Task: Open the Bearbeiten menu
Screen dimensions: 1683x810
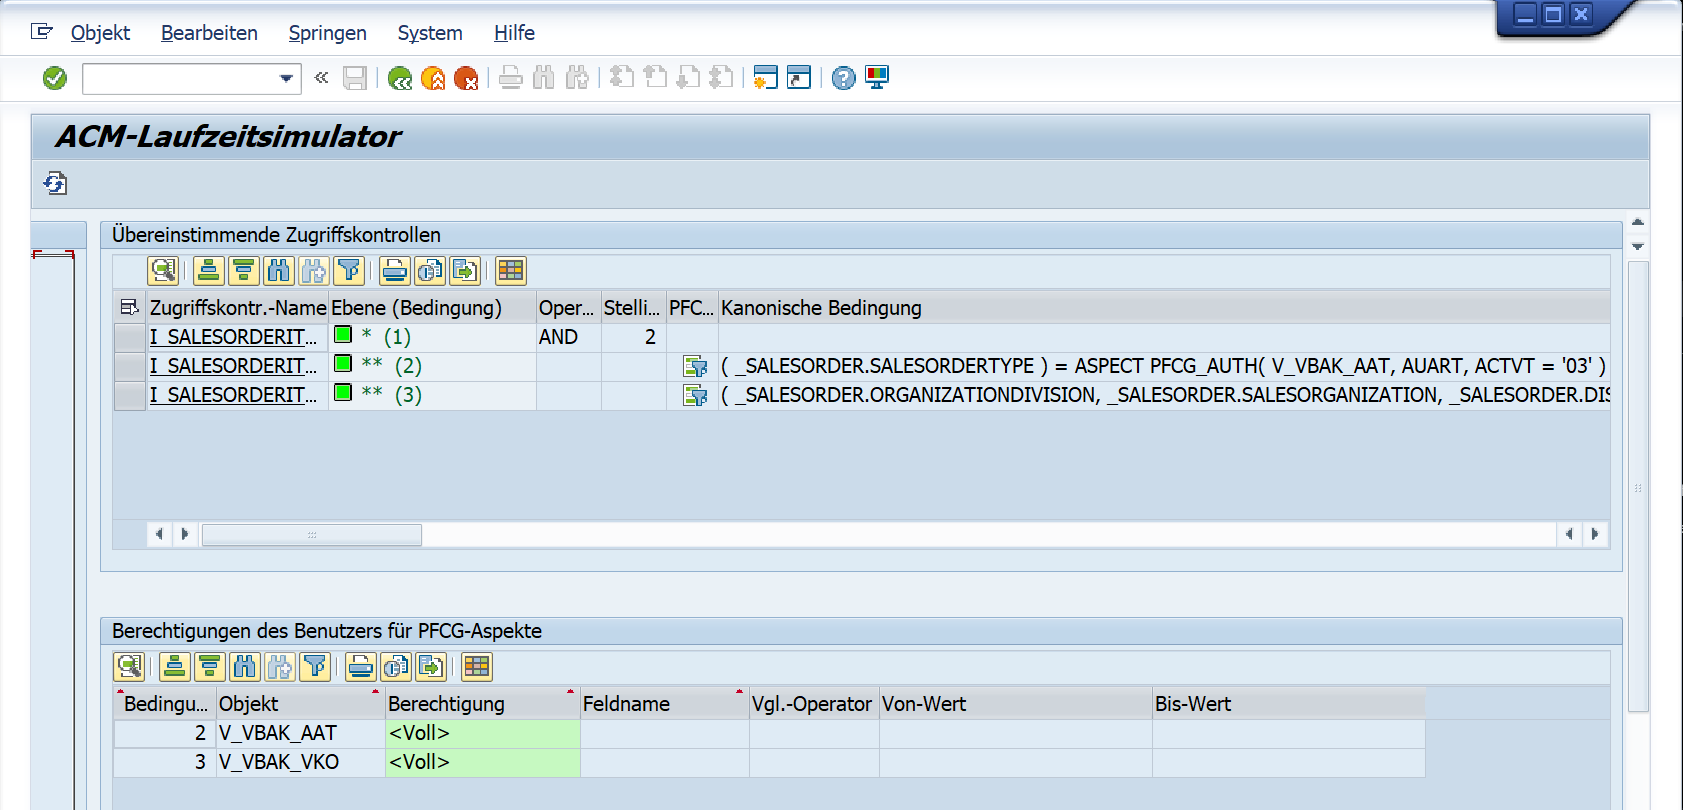Action: tap(209, 33)
